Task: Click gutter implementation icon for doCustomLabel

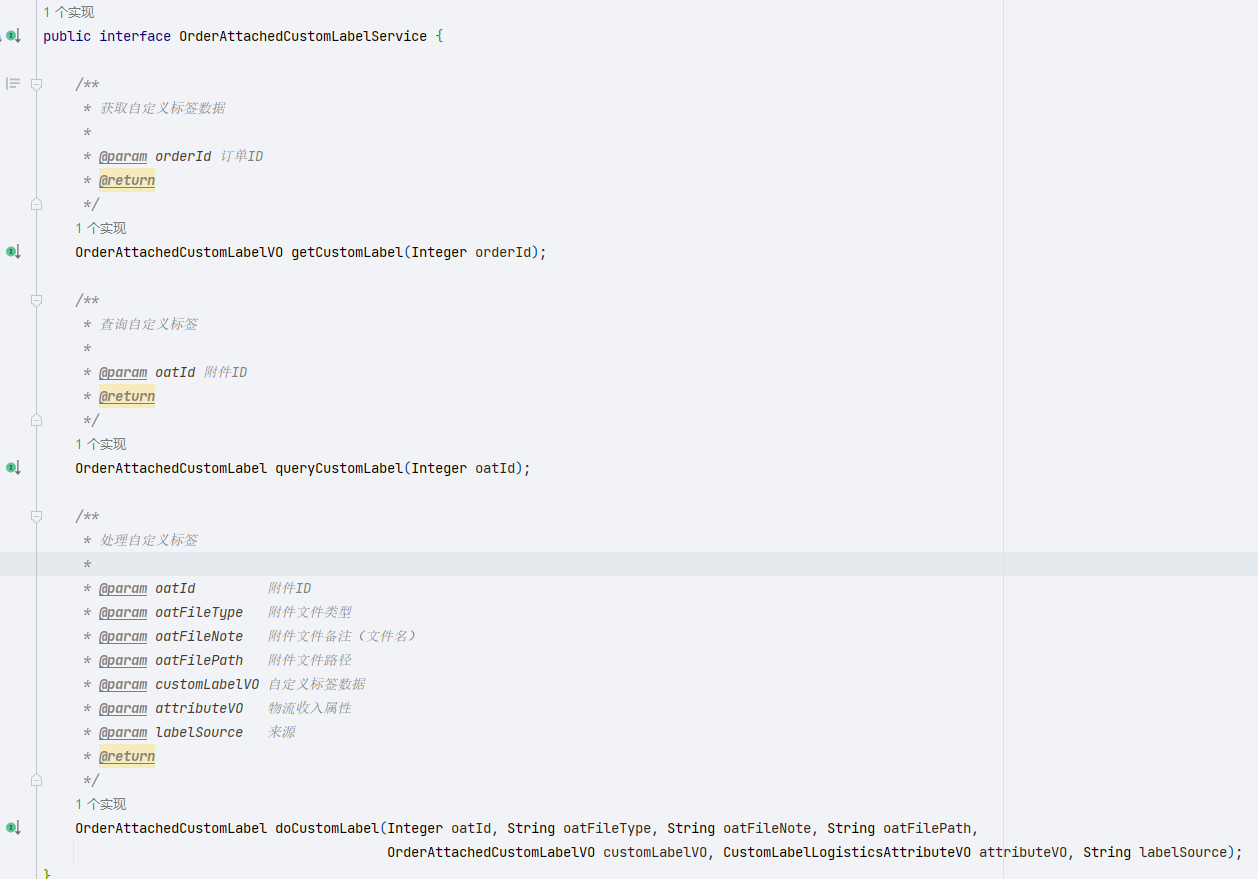Action: click(12, 828)
